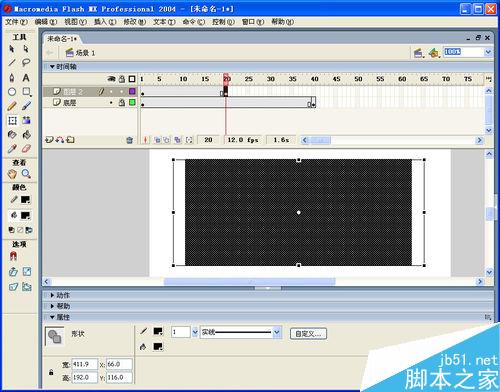Screen dimensions: 500x392
Task: Open the zoom percentage dropdown
Action: pyautogui.click(x=488, y=52)
